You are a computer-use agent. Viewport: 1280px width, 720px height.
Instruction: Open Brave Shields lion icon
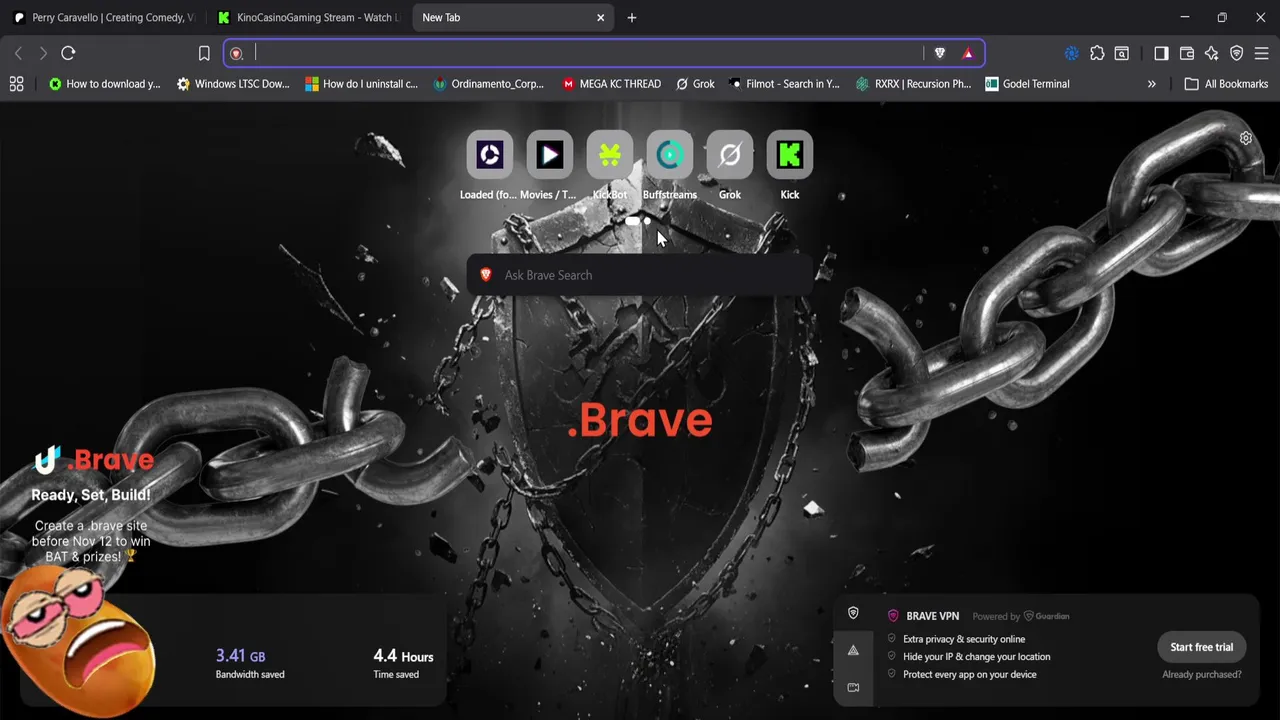(x=939, y=53)
